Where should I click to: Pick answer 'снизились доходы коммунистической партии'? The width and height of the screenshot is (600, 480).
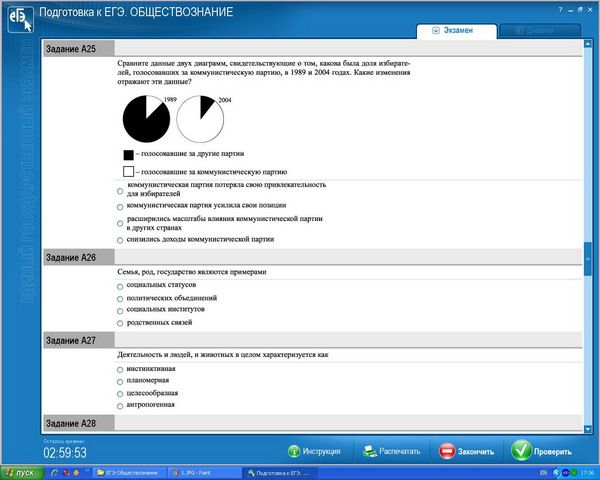point(121,240)
